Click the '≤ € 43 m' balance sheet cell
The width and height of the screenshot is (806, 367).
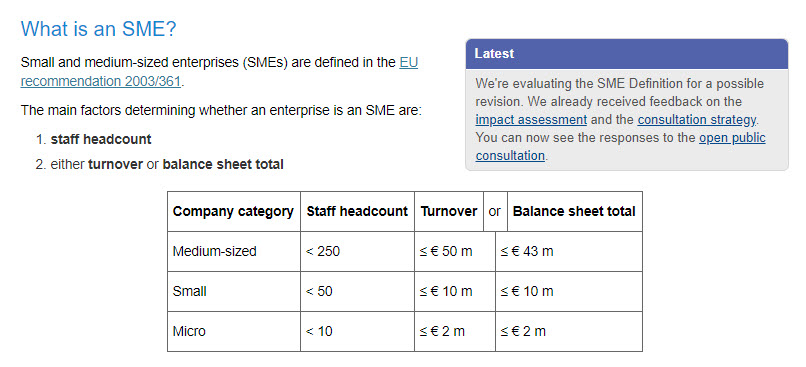[569, 251]
